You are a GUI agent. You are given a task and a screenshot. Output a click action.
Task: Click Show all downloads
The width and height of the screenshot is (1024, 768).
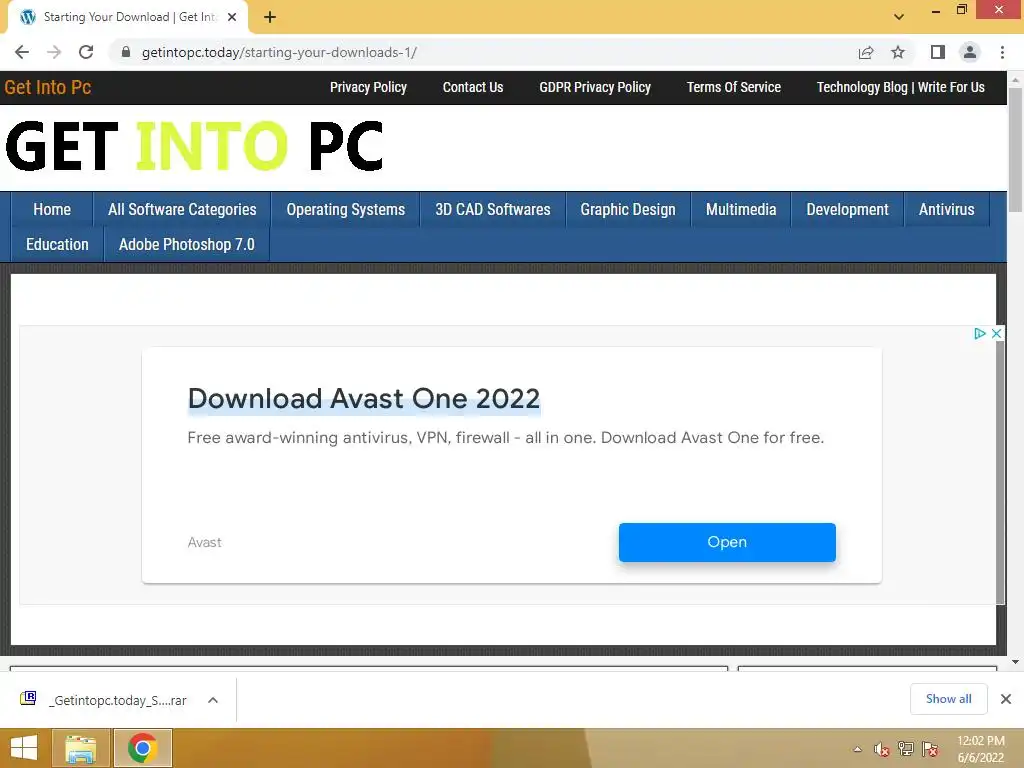(x=948, y=699)
